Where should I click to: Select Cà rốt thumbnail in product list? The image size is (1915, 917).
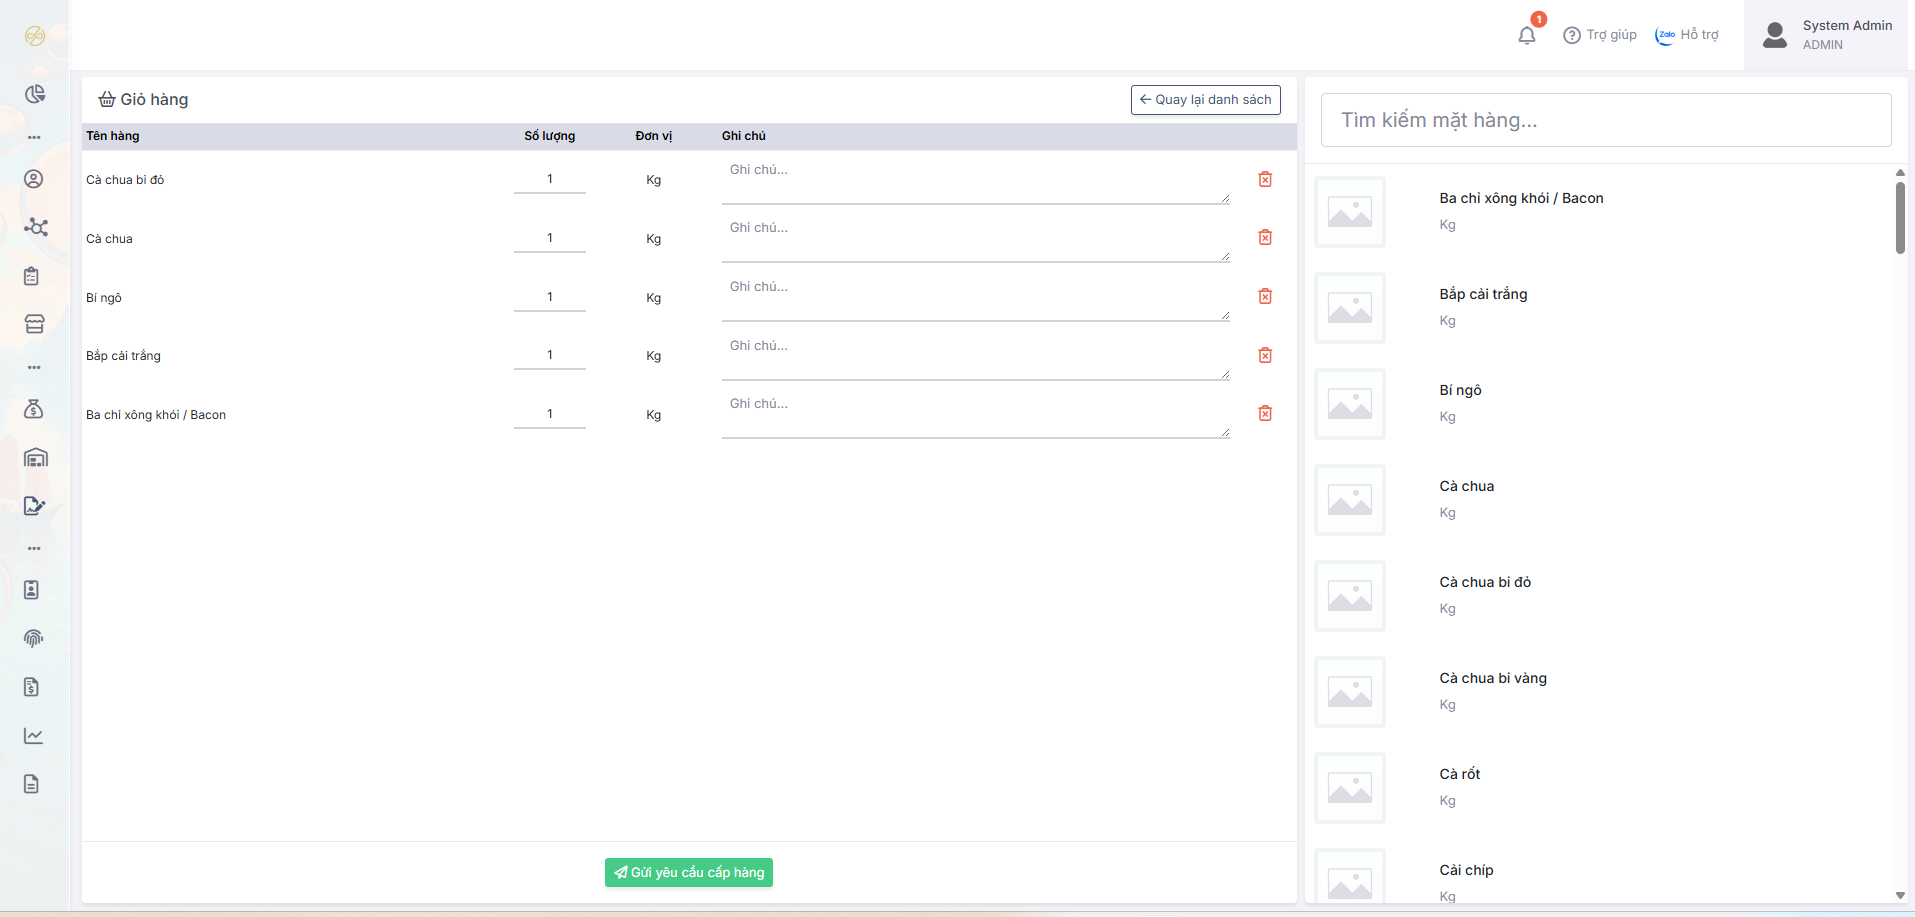point(1349,788)
